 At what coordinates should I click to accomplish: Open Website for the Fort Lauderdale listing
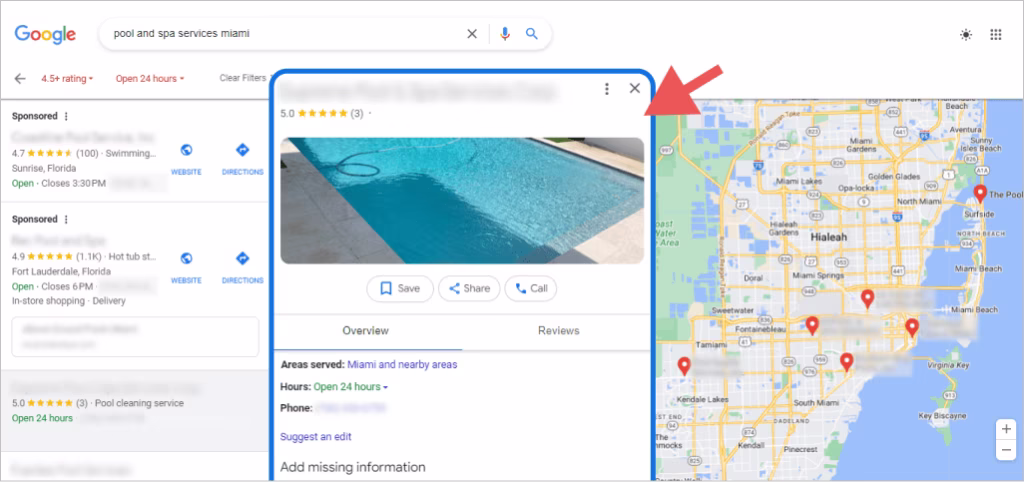click(186, 267)
